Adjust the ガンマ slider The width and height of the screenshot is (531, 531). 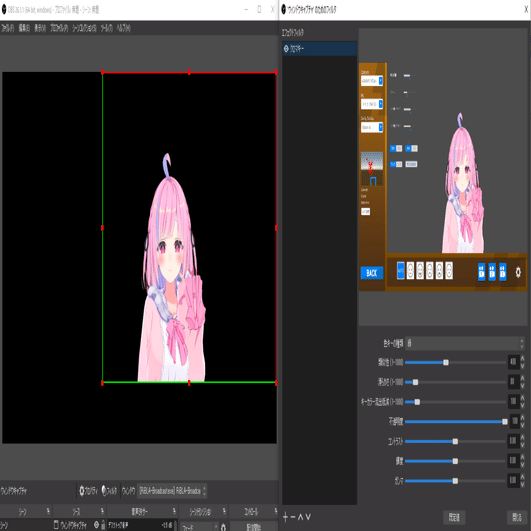(x=455, y=481)
